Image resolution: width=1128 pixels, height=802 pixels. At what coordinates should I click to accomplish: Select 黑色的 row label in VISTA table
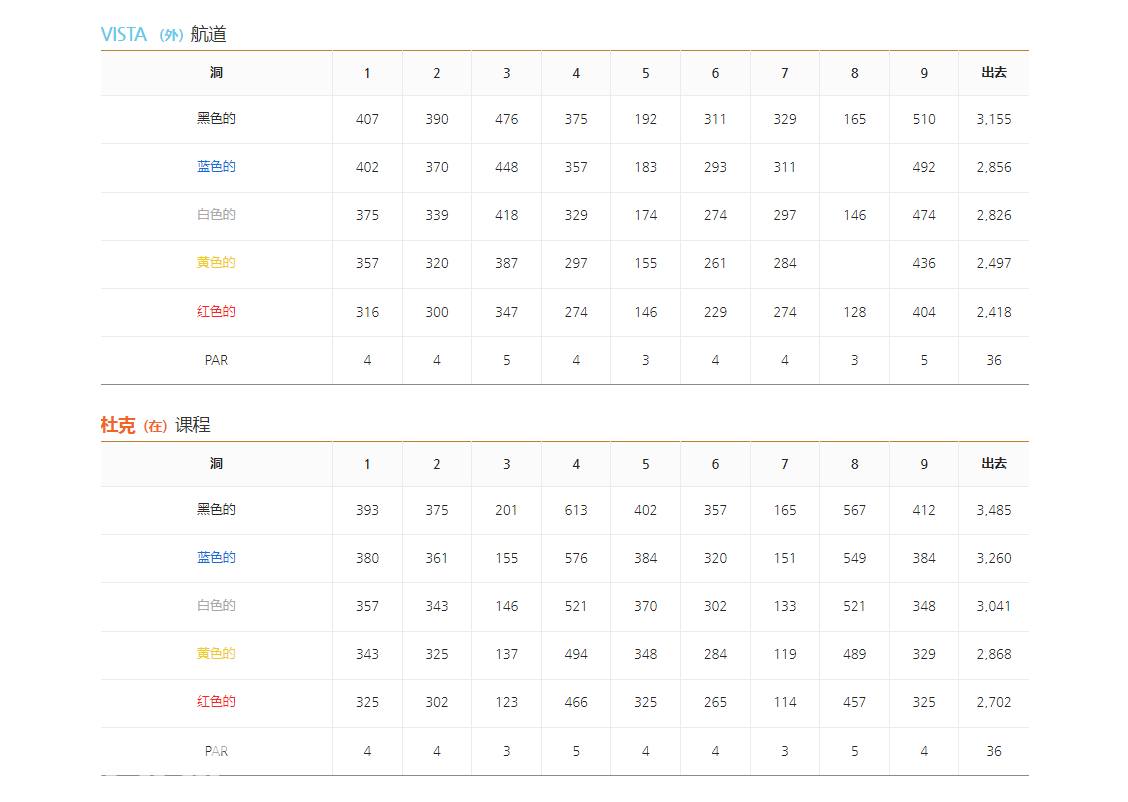click(216, 119)
